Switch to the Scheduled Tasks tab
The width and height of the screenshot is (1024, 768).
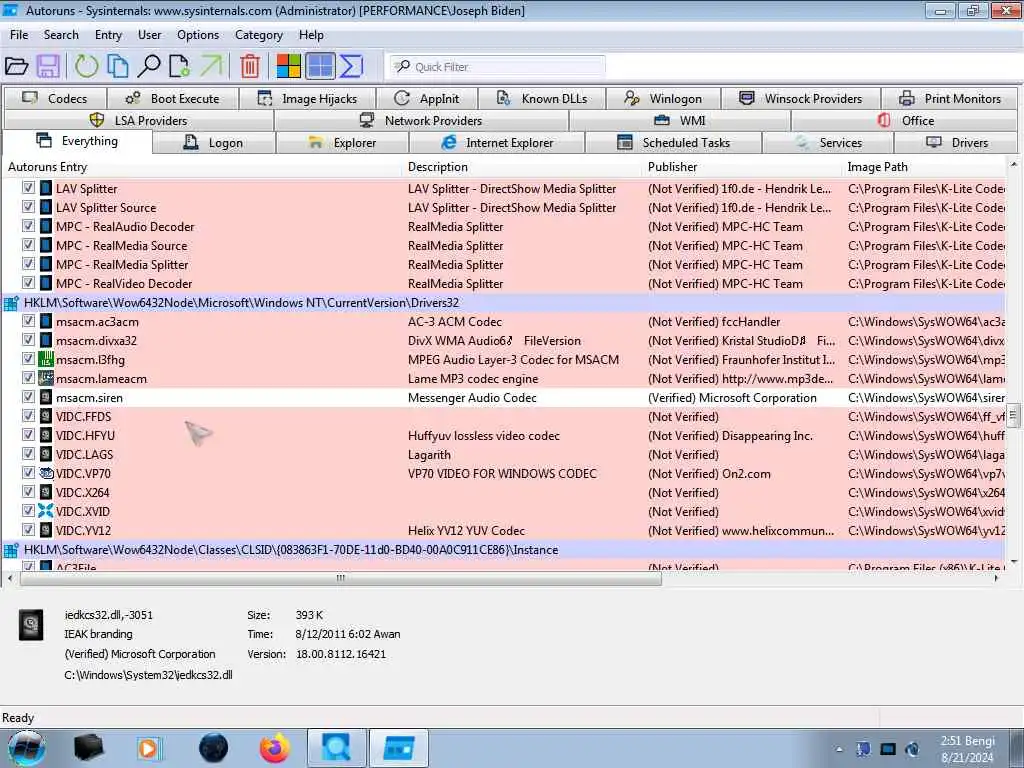(x=673, y=142)
